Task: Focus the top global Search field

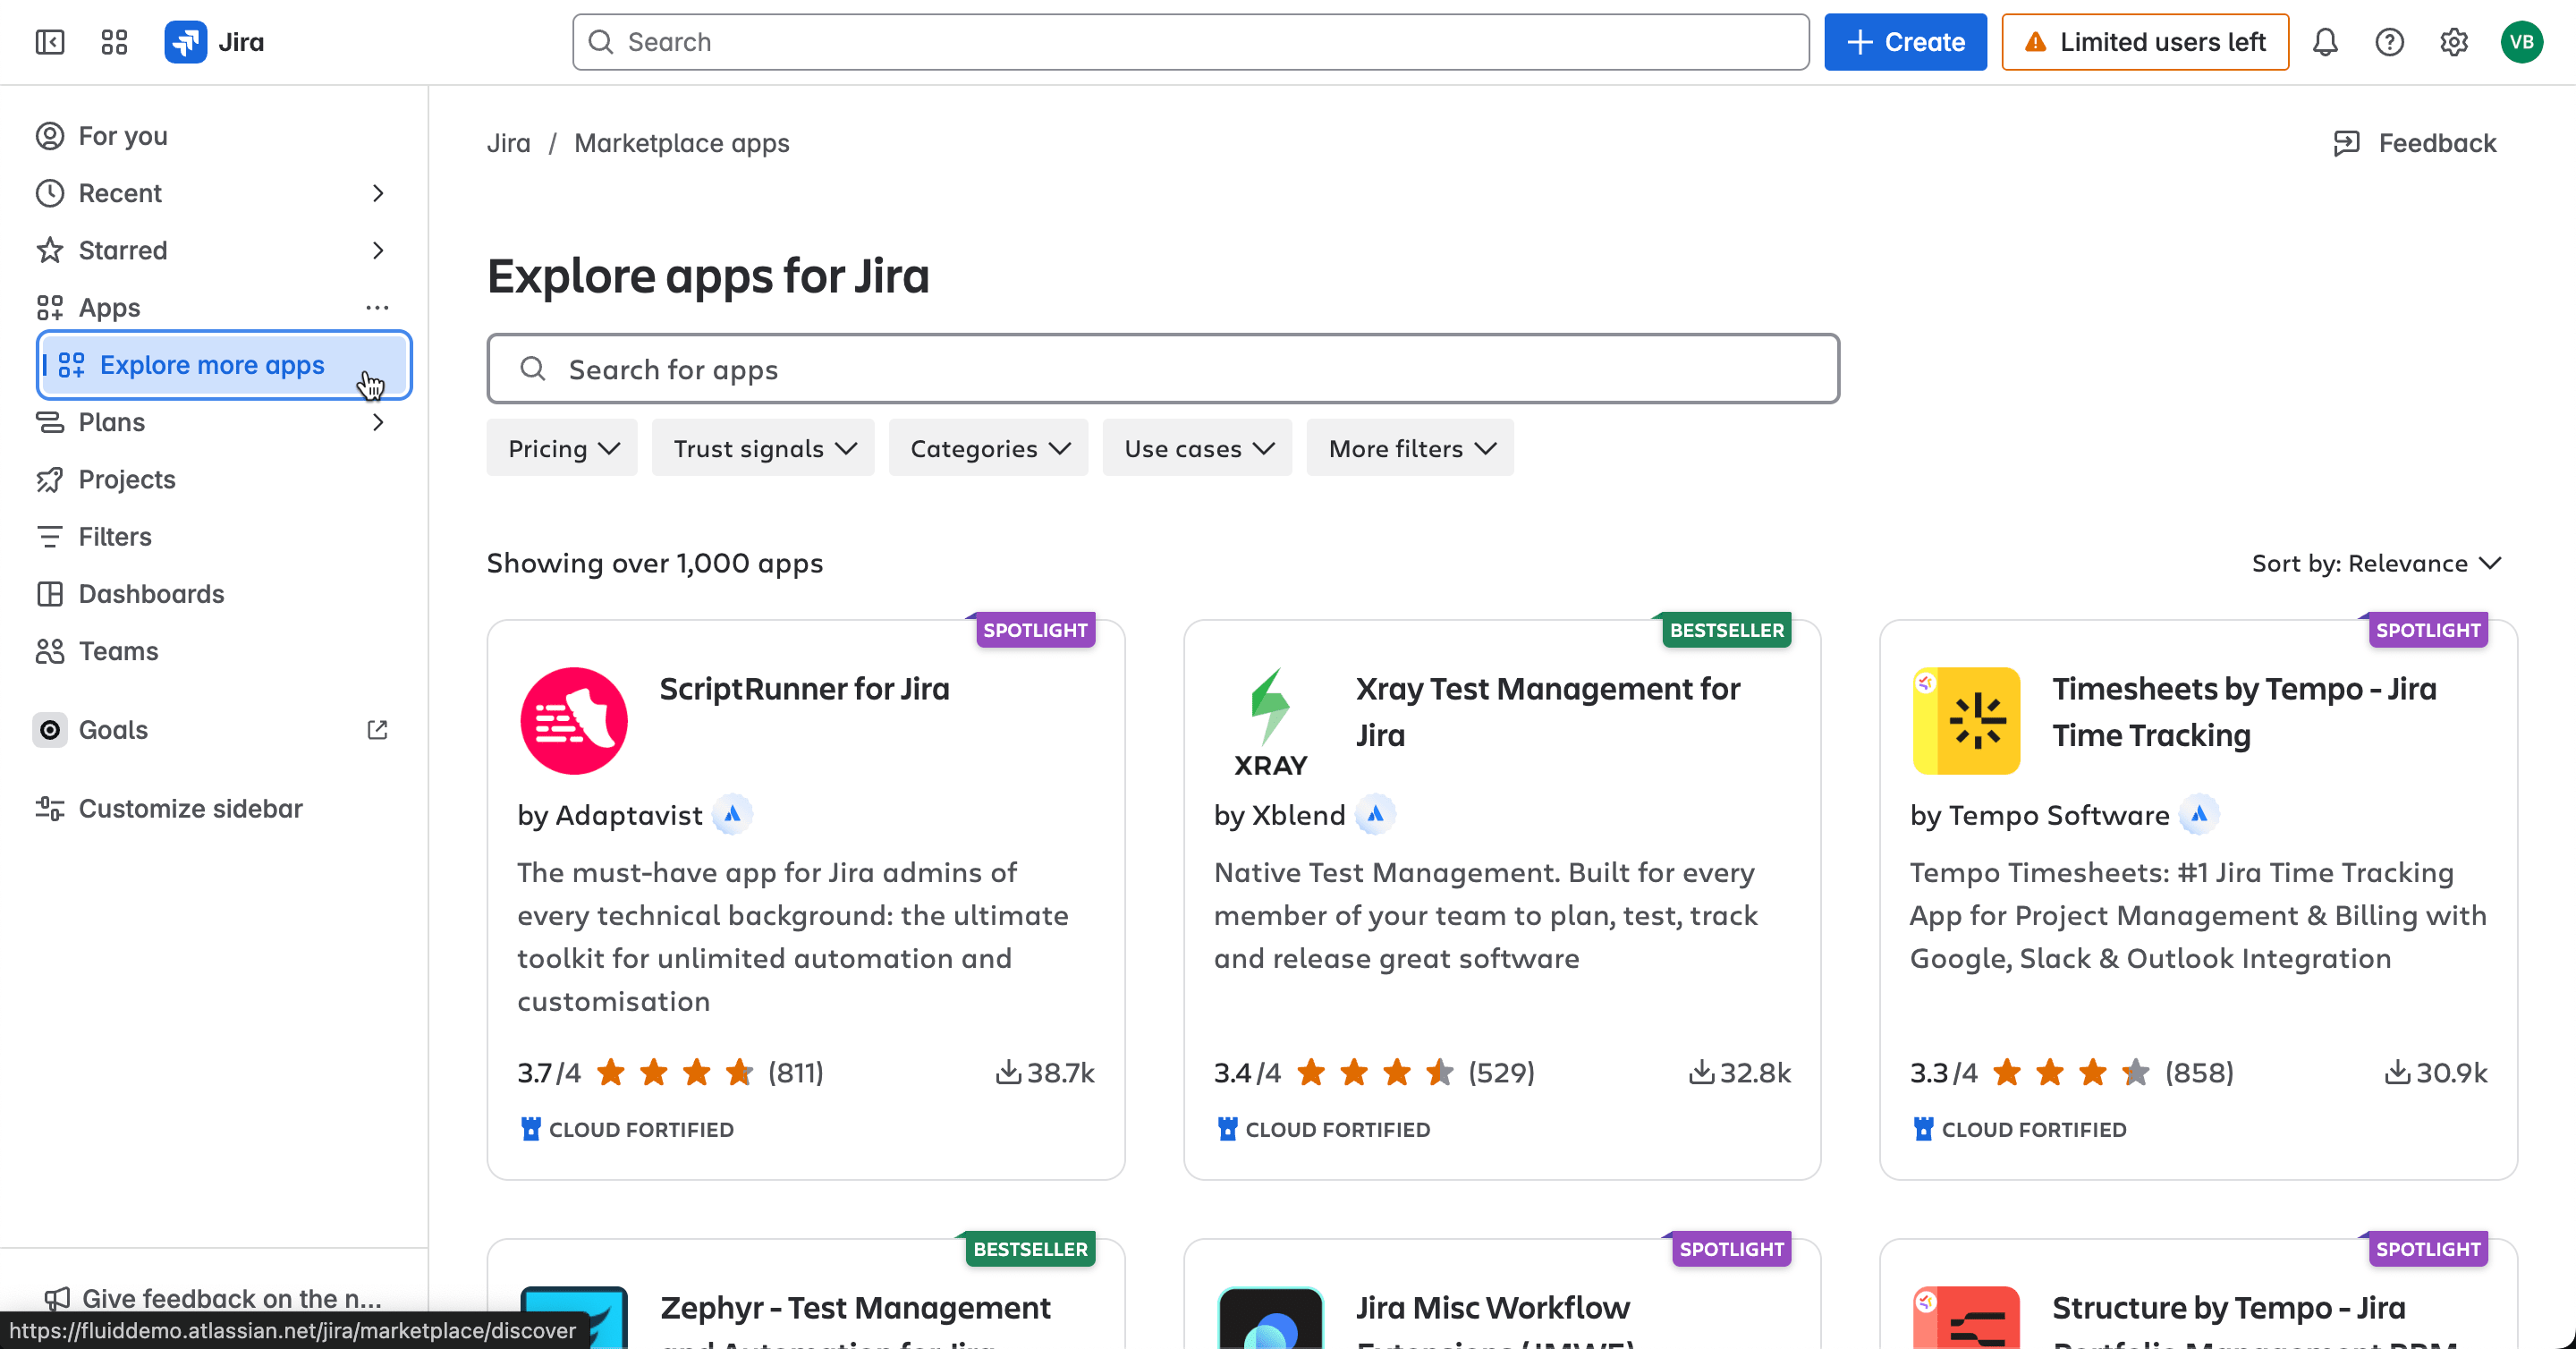Action: 1190,42
